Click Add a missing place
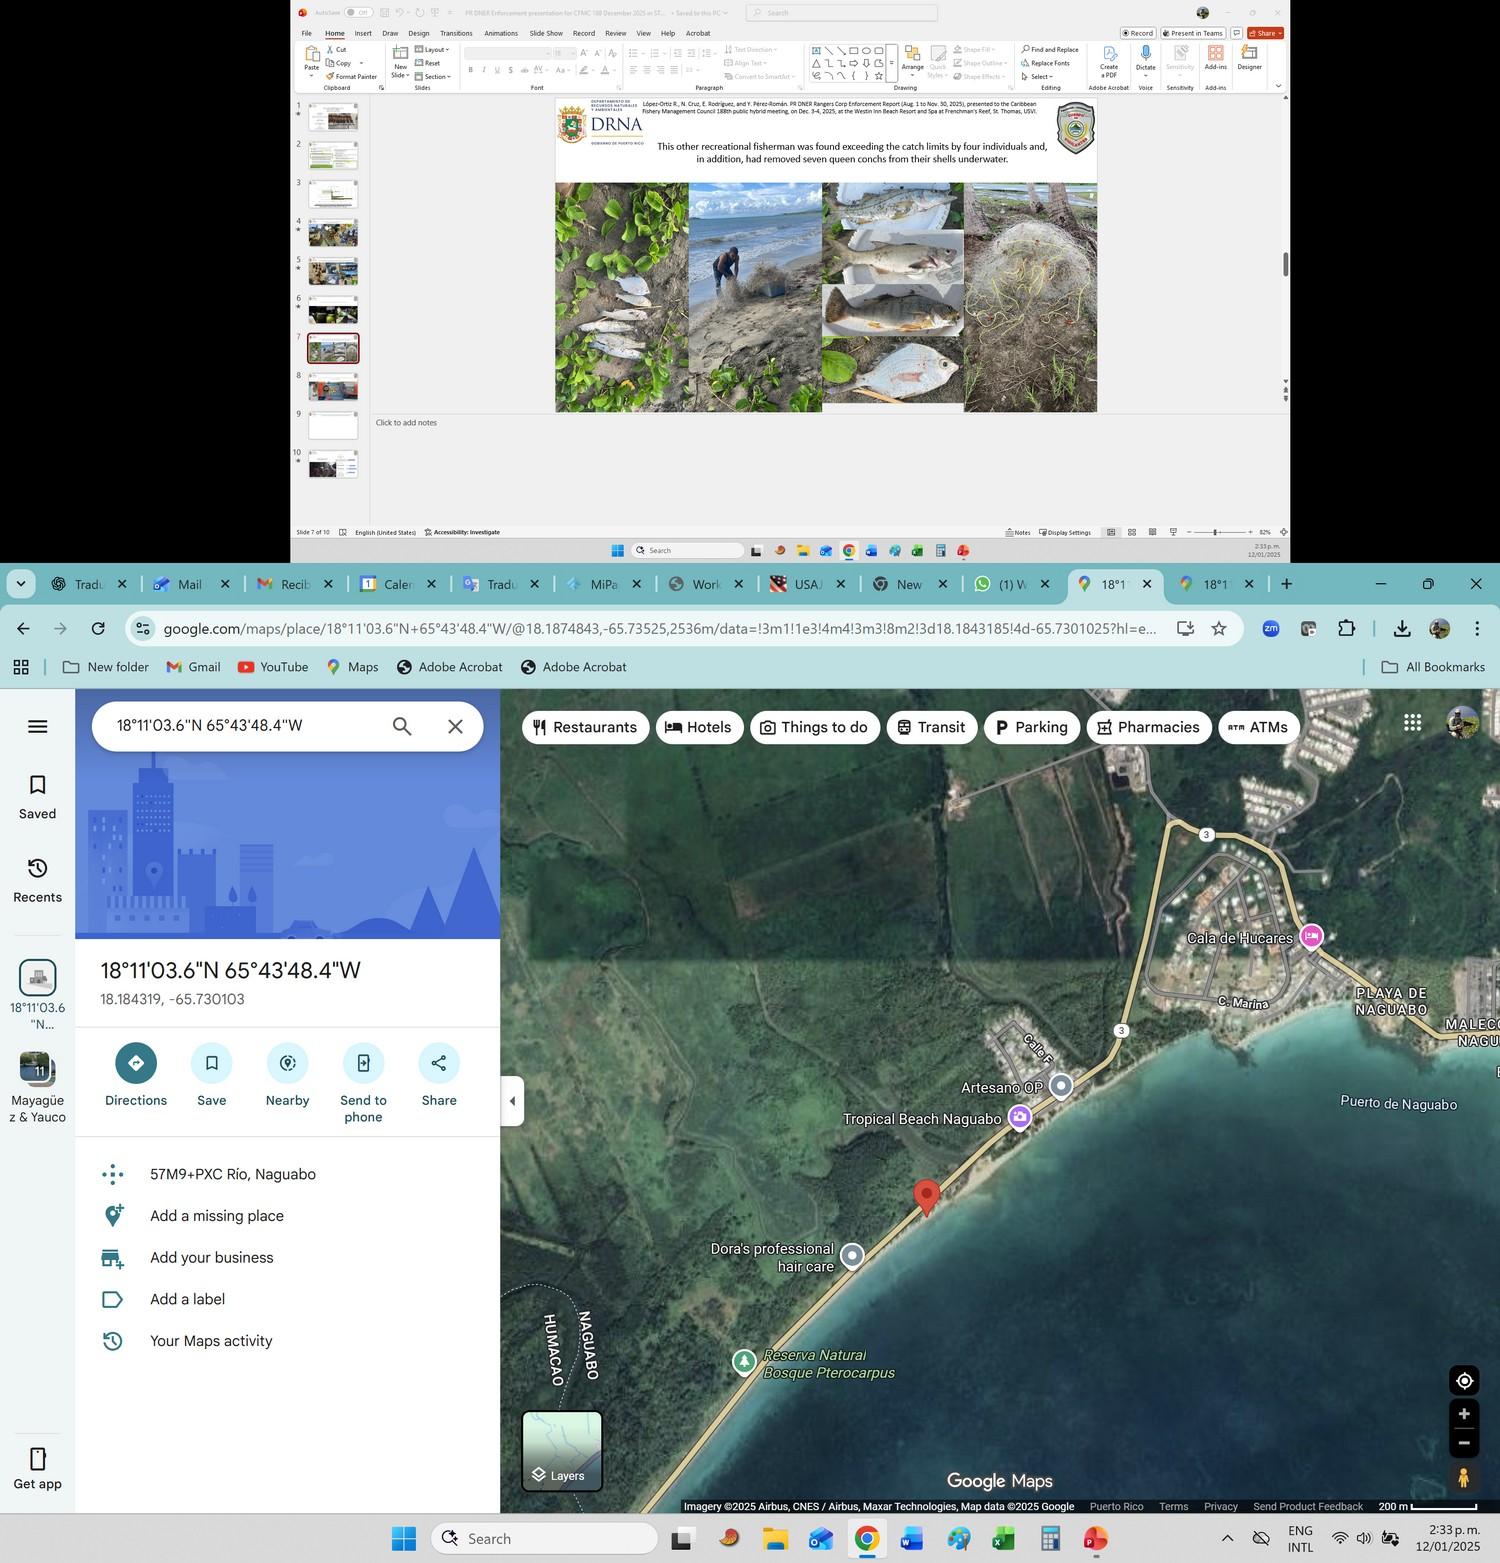 point(217,1216)
